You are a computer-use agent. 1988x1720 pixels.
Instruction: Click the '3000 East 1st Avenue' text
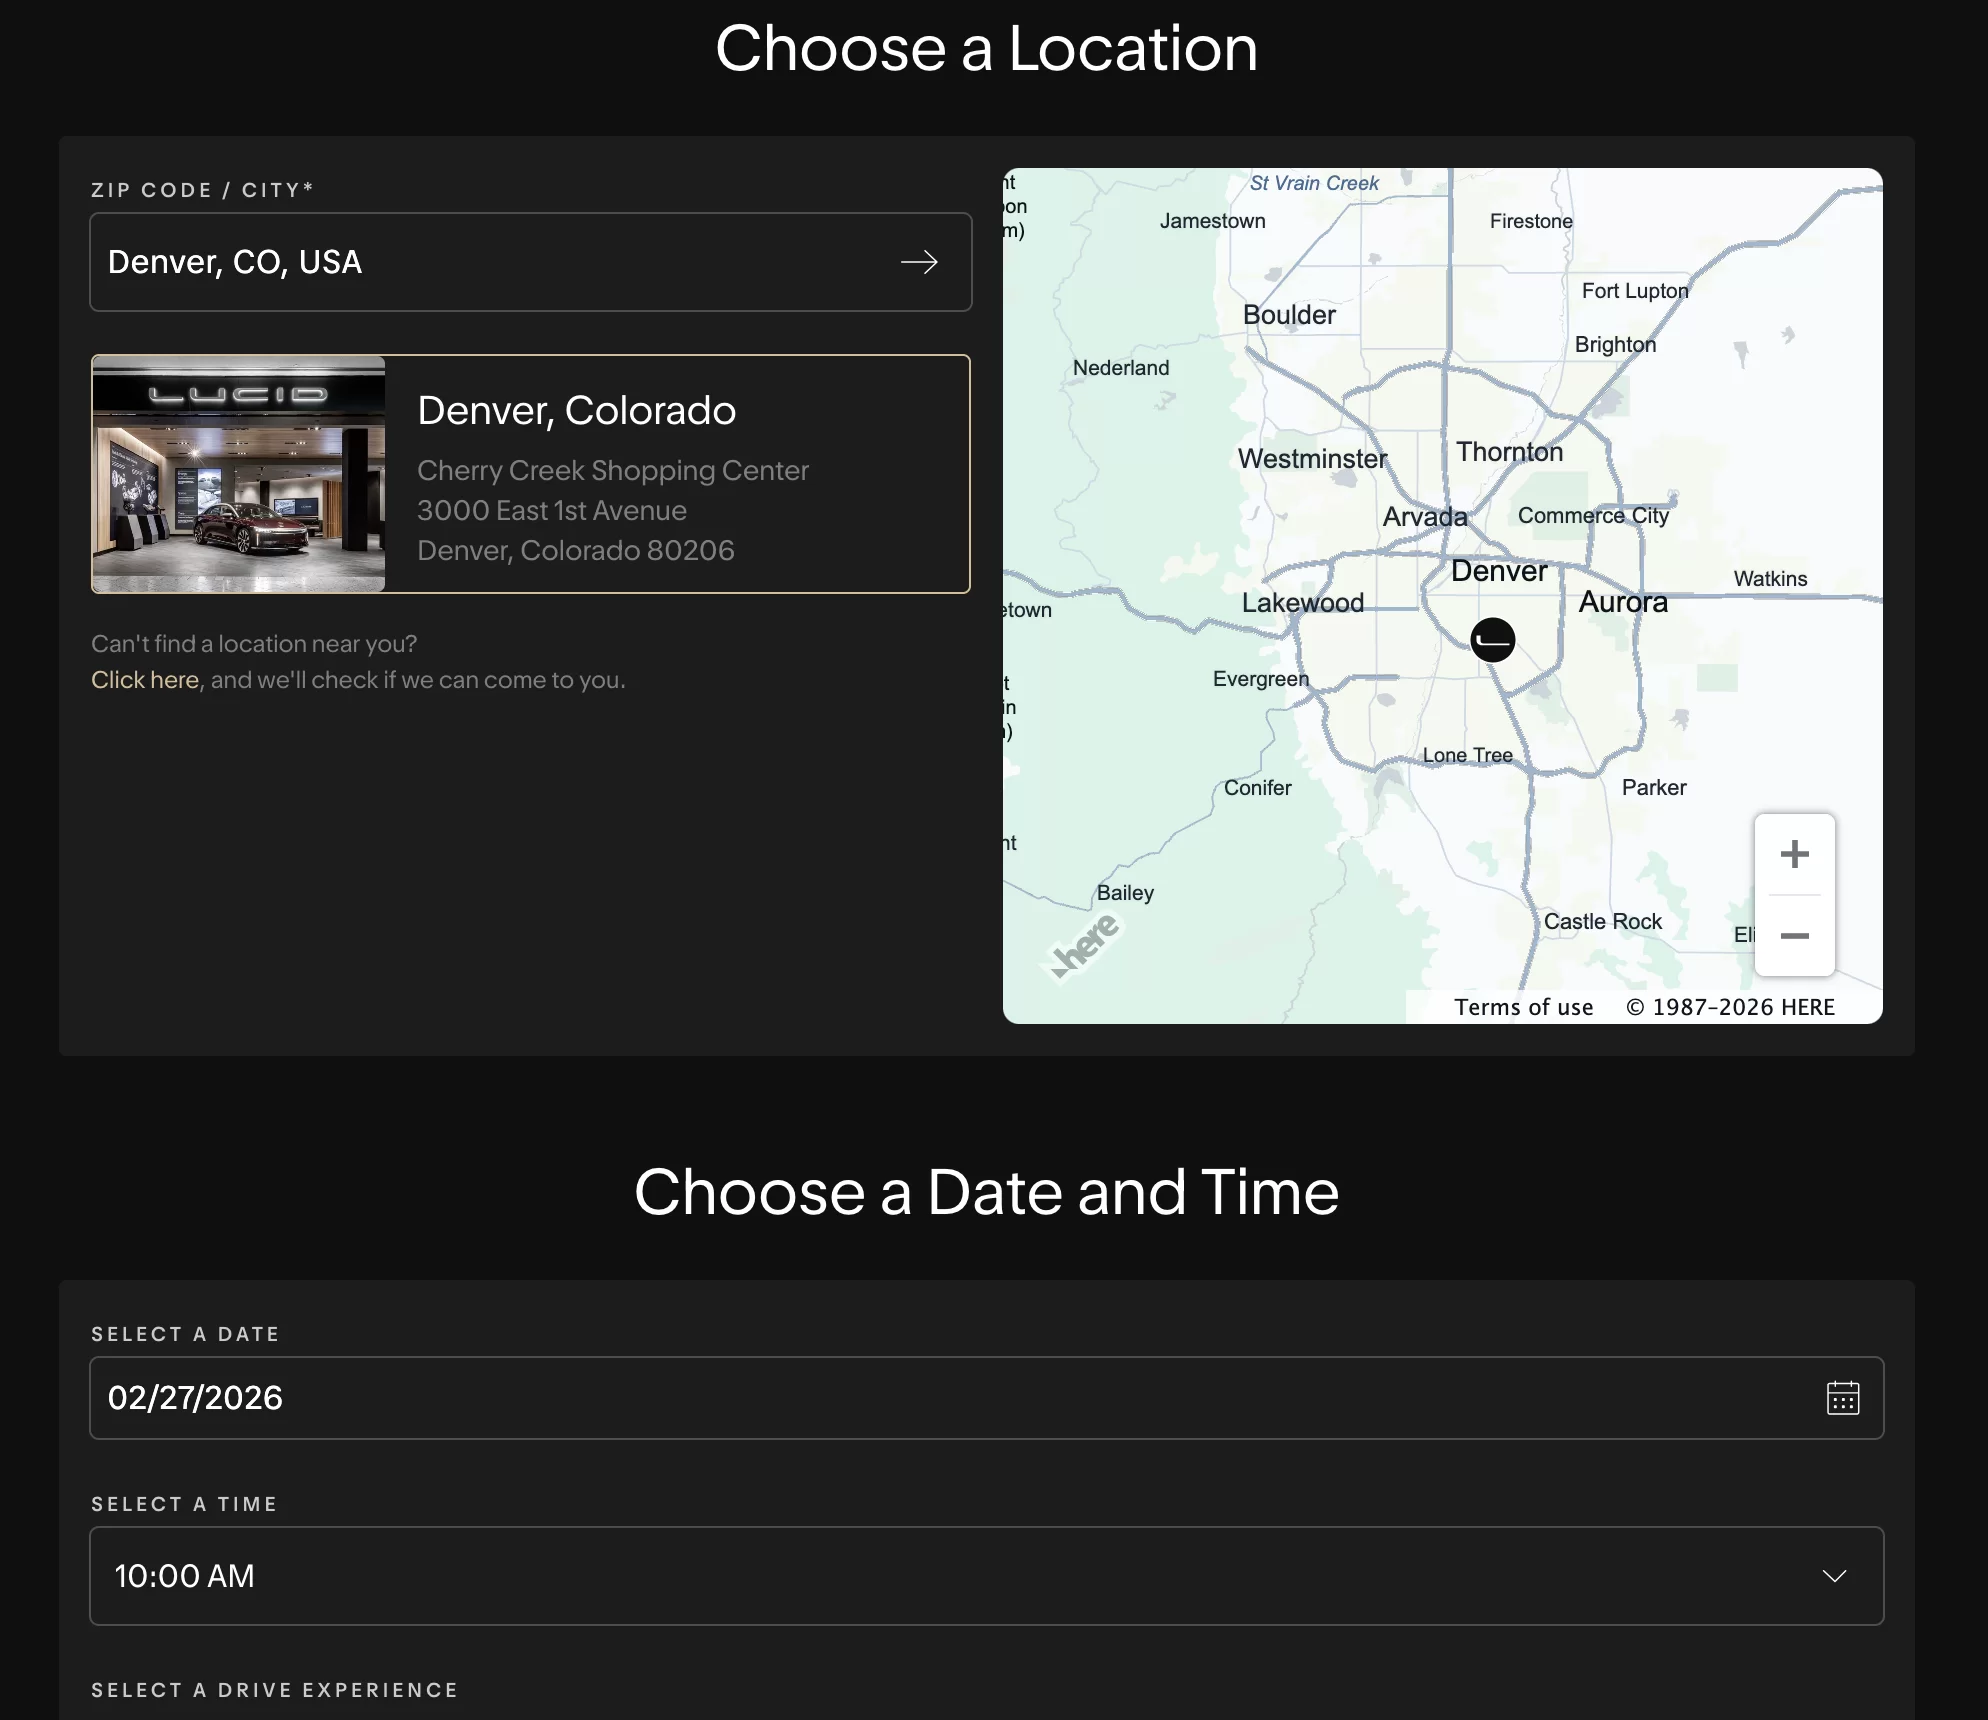551,510
